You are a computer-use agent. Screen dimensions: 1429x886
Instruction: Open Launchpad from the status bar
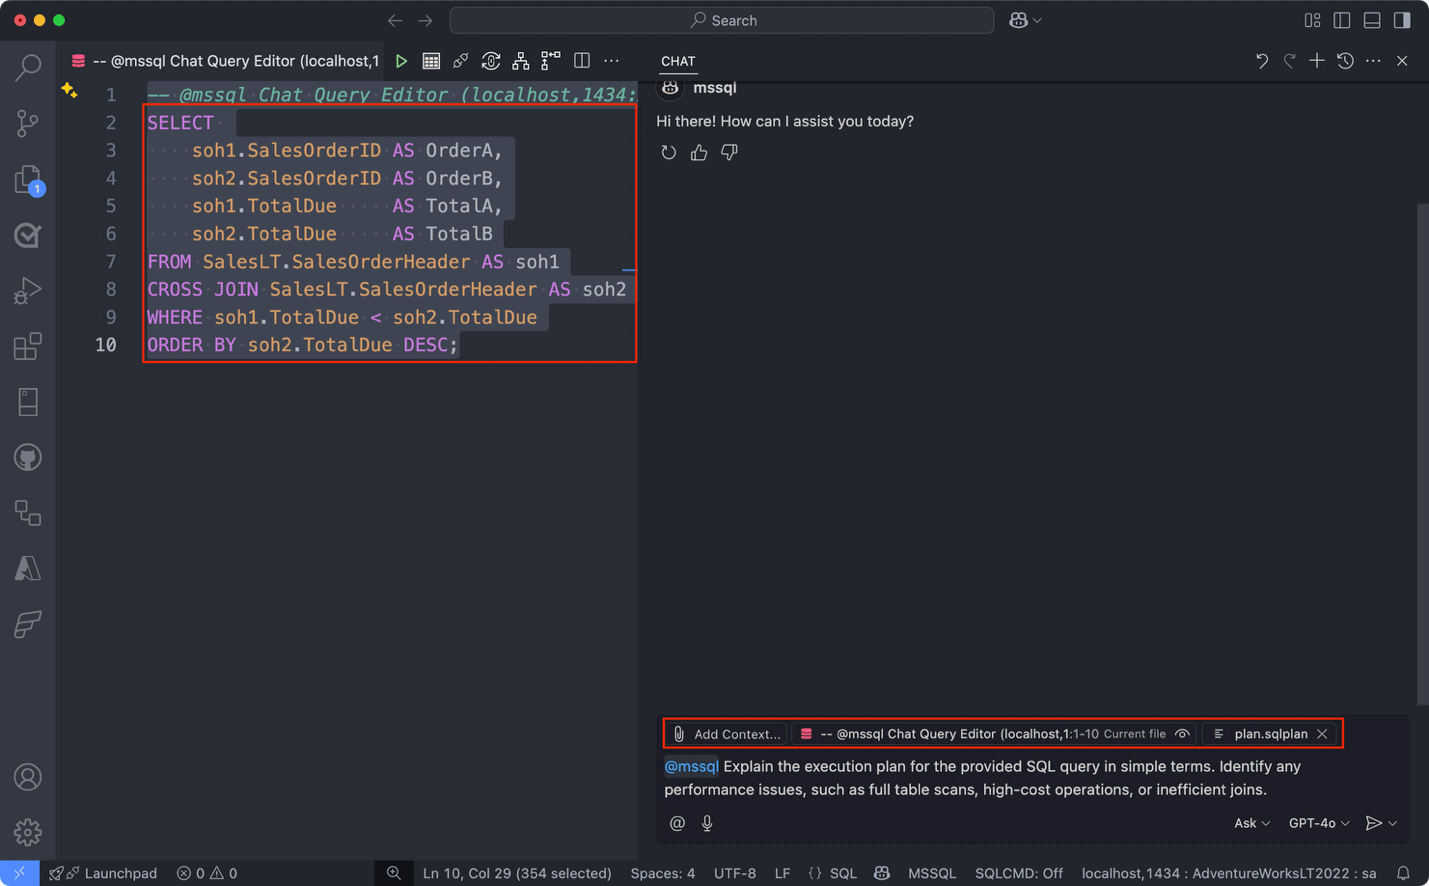pyautogui.click(x=103, y=873)
